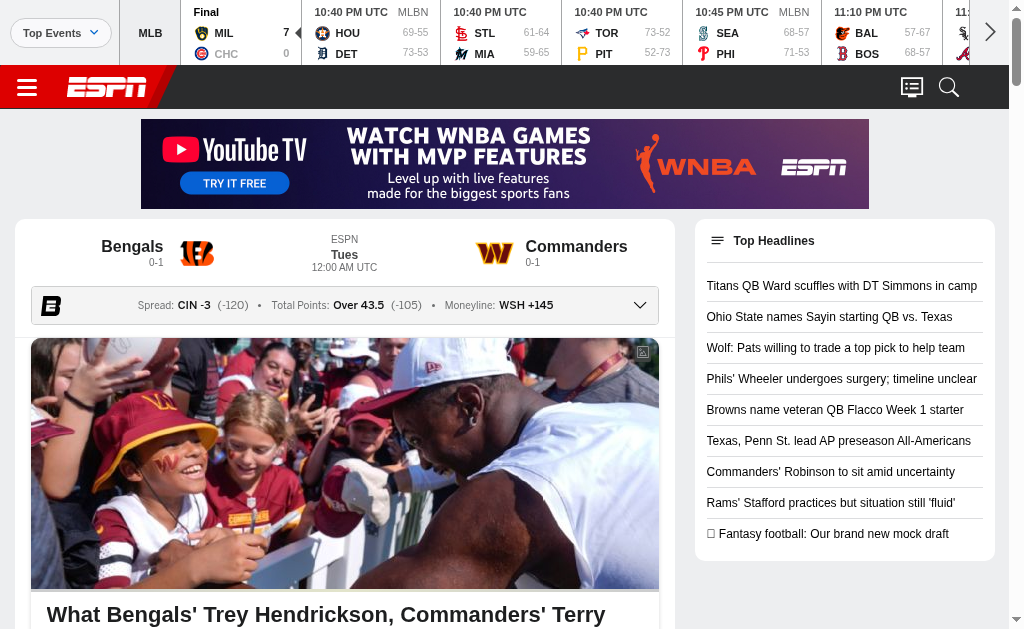Viewport: 1024px width, 629px height.
Task: Show next games with scoreboard arrow
Action: [990, 32]
